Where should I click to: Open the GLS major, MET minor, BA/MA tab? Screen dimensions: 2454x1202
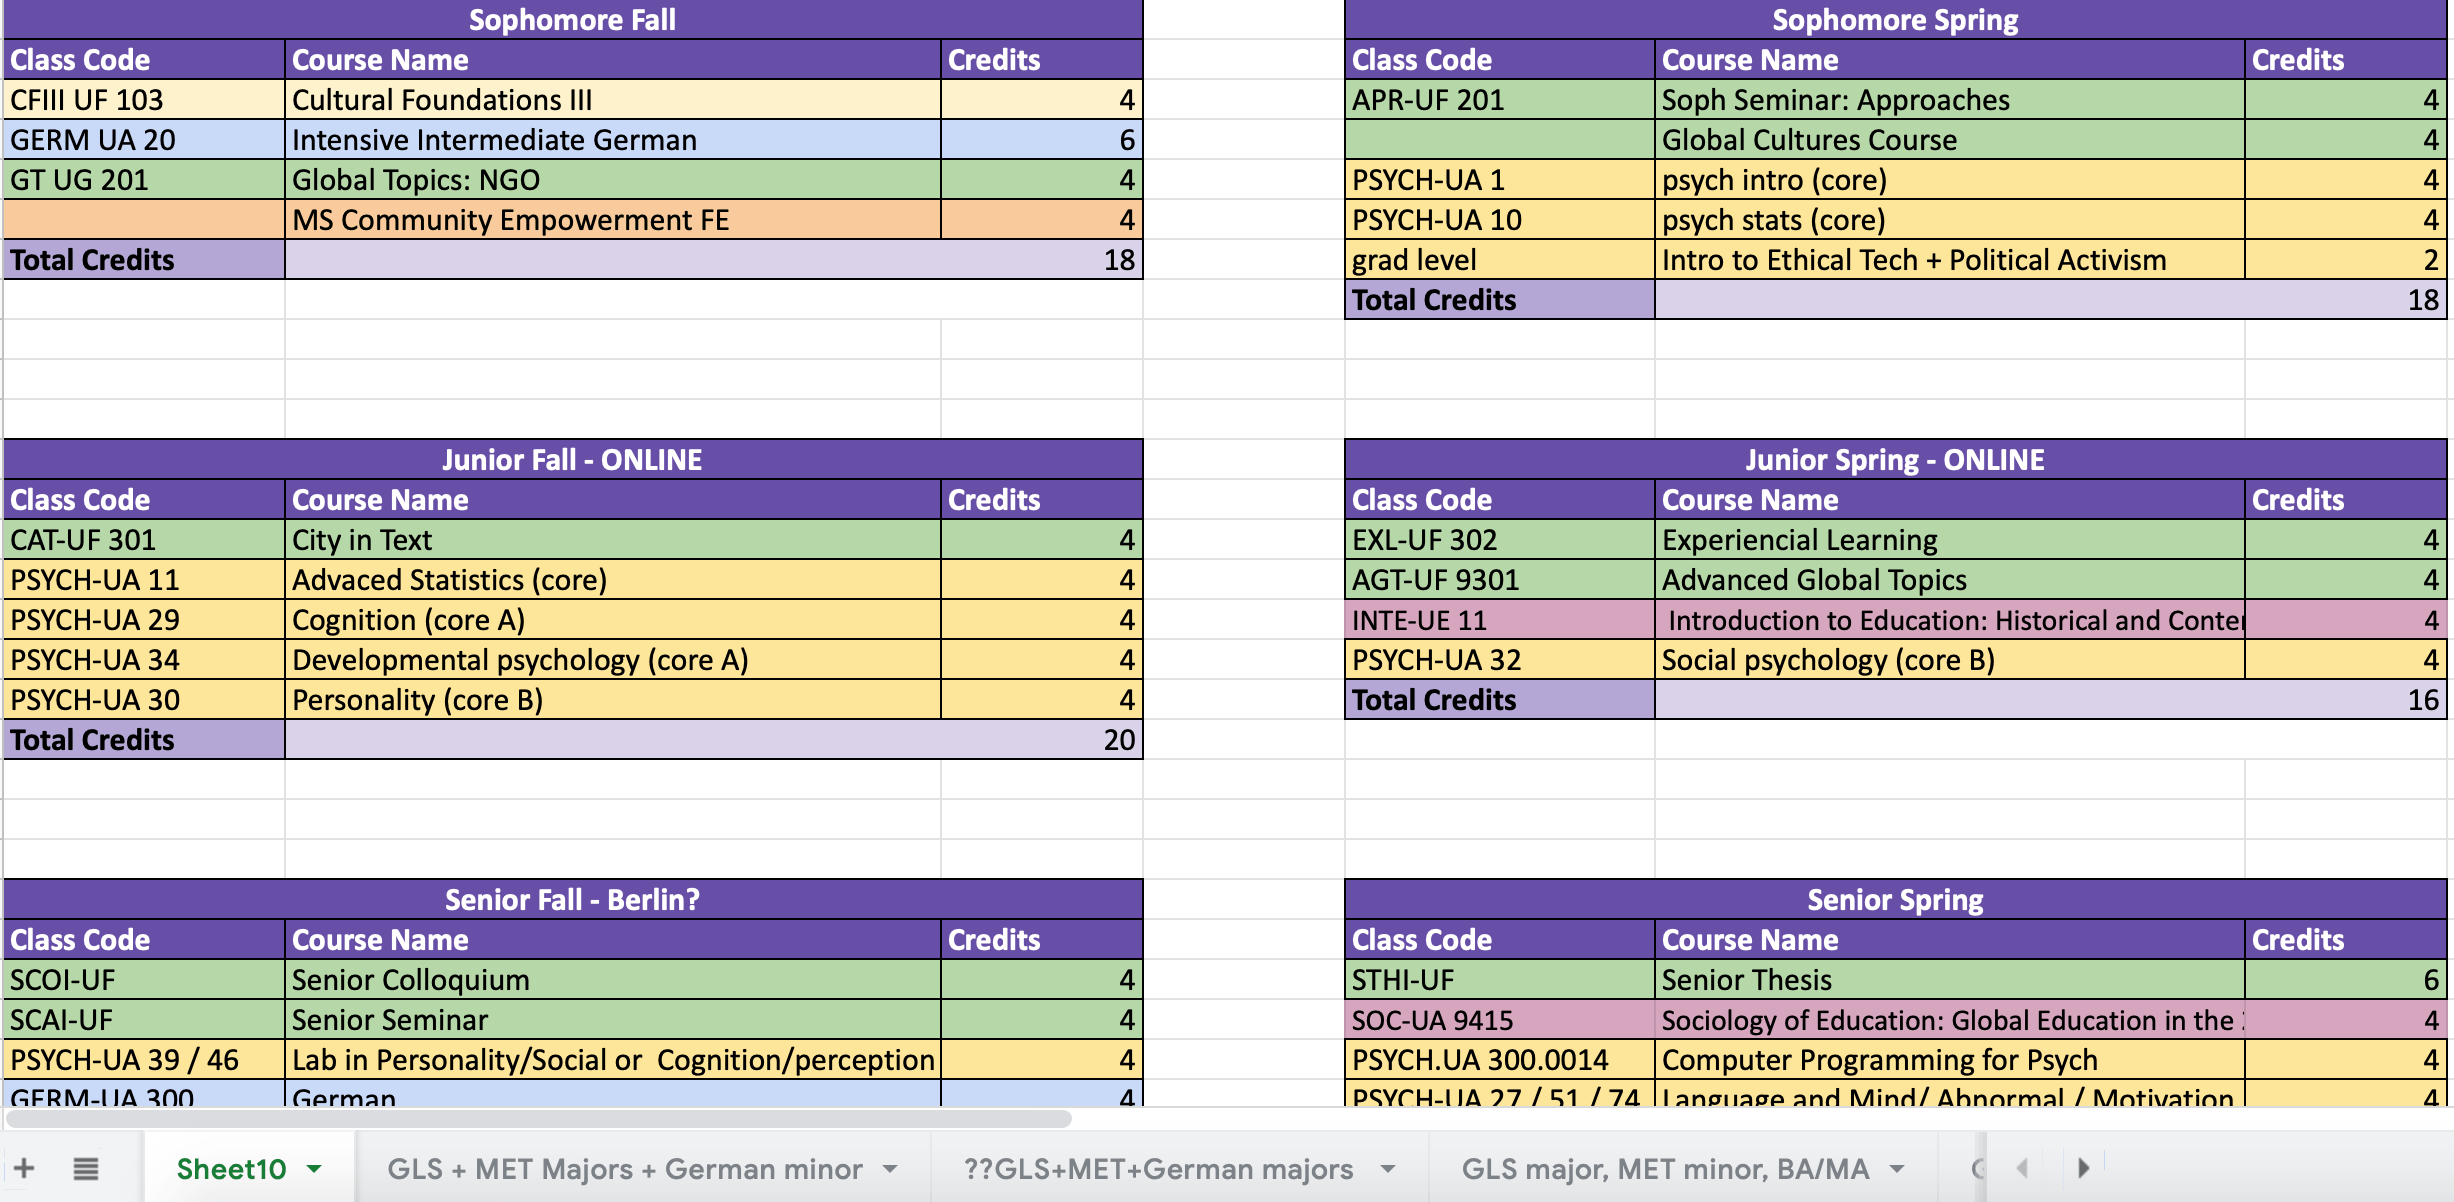[1664, 1168]
